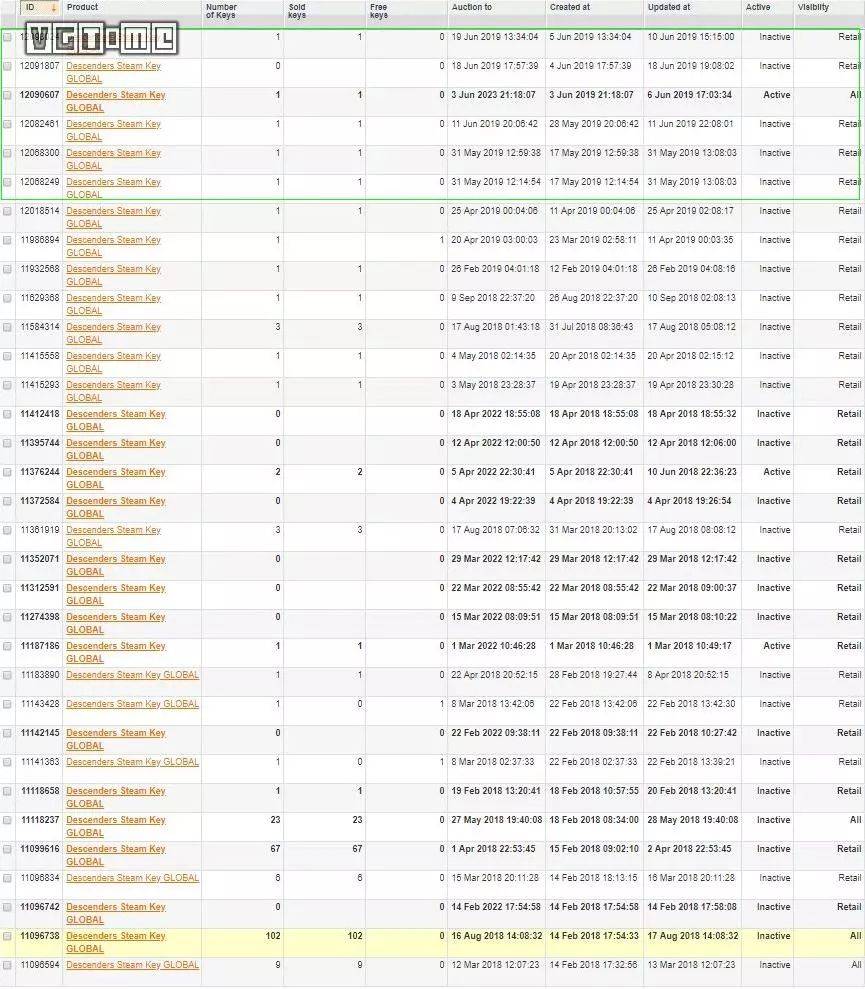Click the Sold keys column header
The image size is (865, 989).
[x=297, y=11]
